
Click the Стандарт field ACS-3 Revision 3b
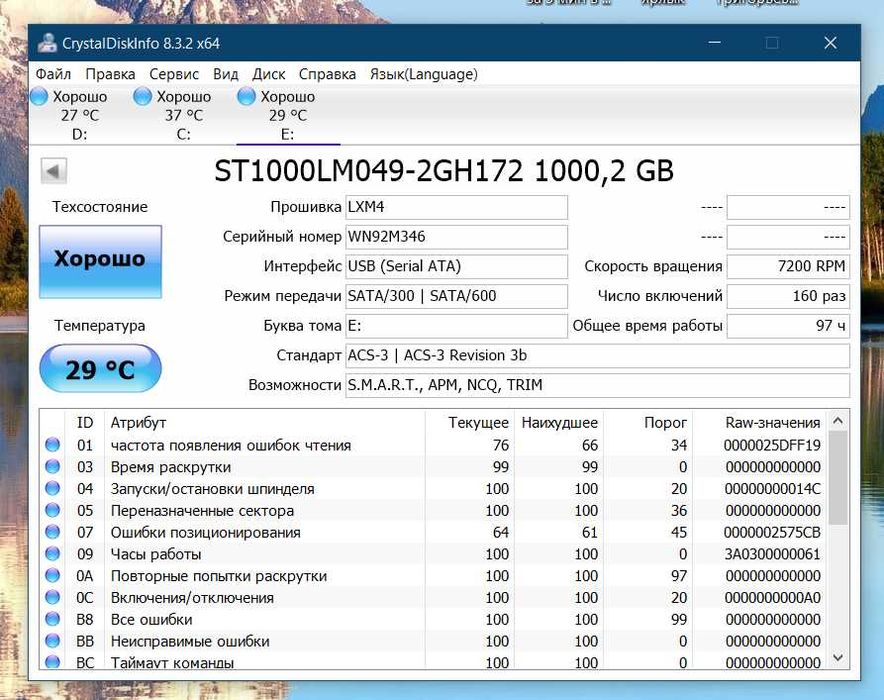pyautogui.click(x=598, y=356)
